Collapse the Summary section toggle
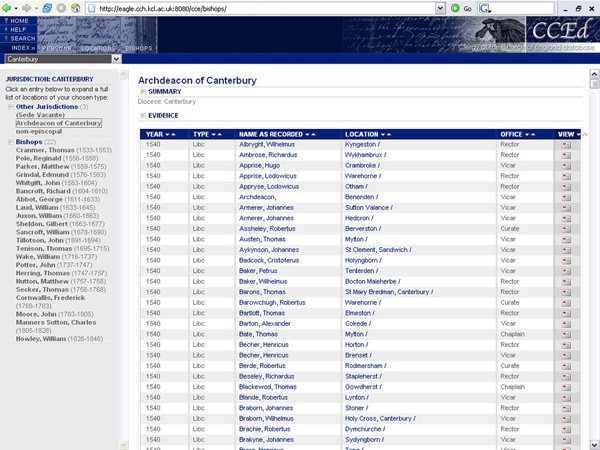Image resolution: width=600 pixels, height=450 pixels. (x=143, y=92)
